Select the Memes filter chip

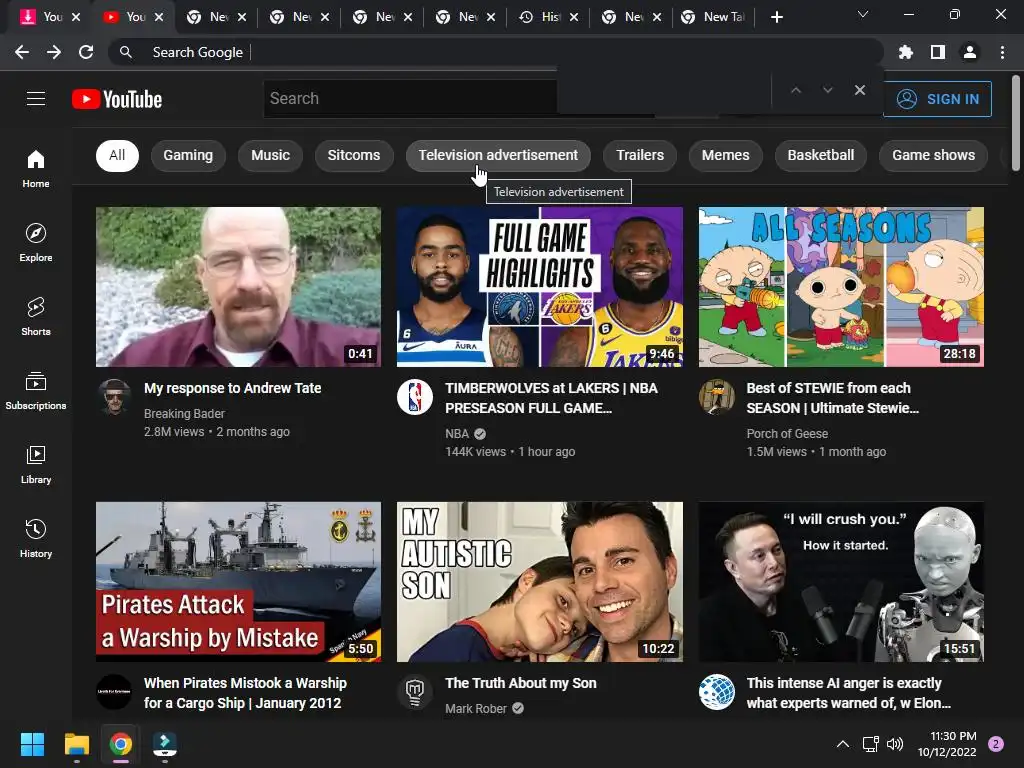tap(726, 155)
